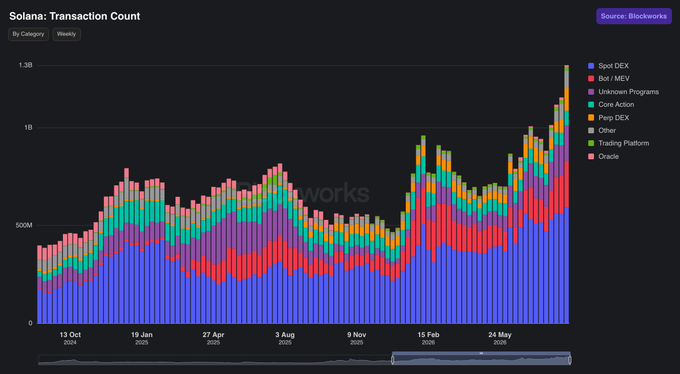Click the right range slider handle
This screenshot has width=680, height=374.
(569, 360)
